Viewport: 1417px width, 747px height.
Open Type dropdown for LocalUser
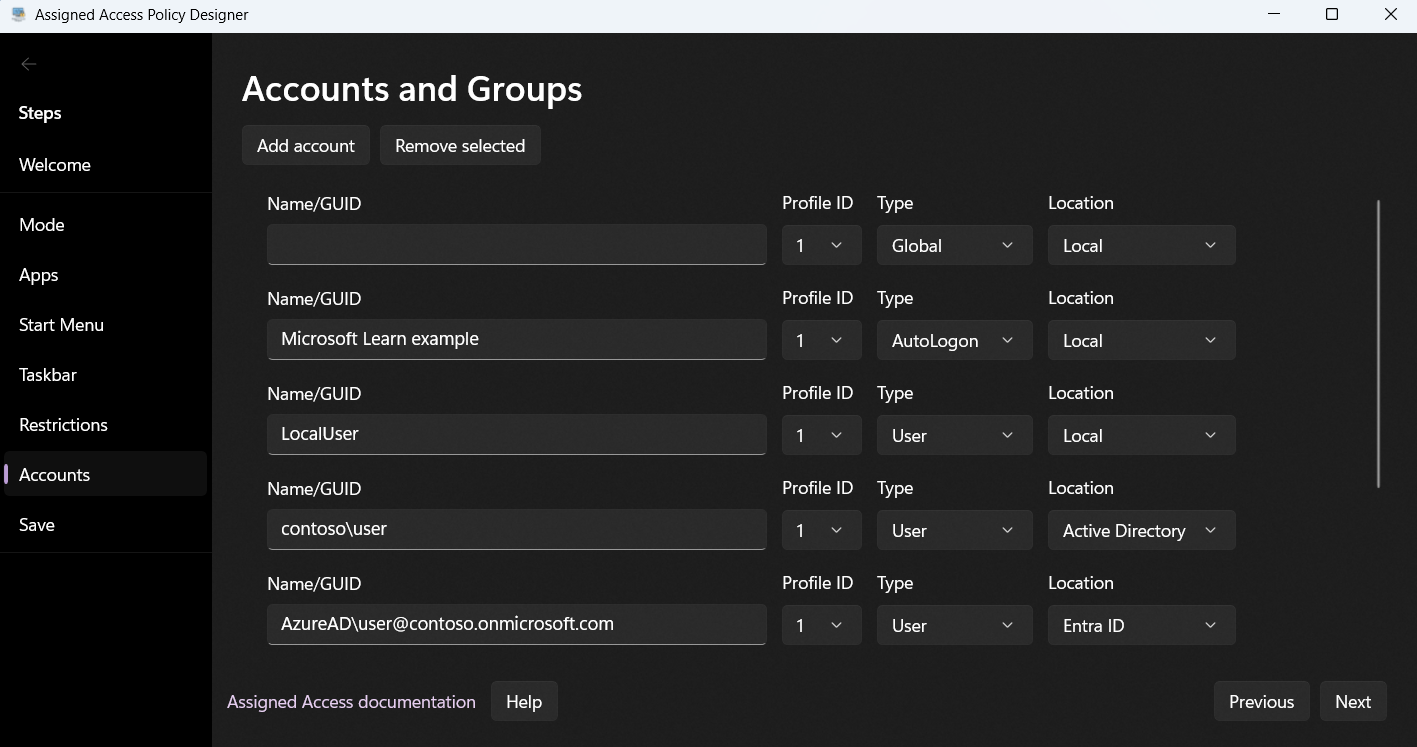[955, 435]
